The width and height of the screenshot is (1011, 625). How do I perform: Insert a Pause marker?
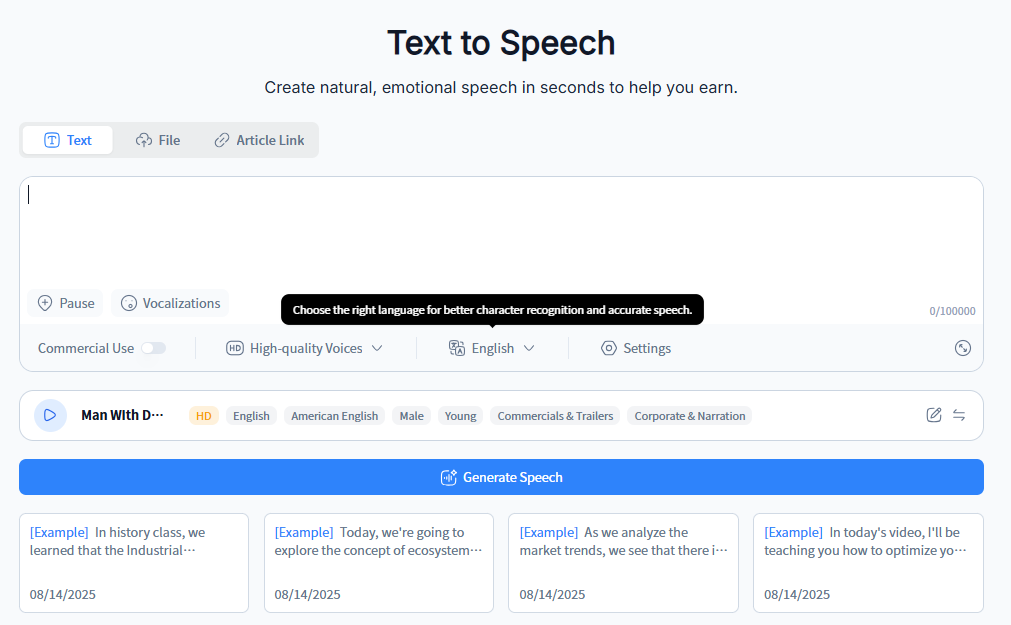pos(66,303)
